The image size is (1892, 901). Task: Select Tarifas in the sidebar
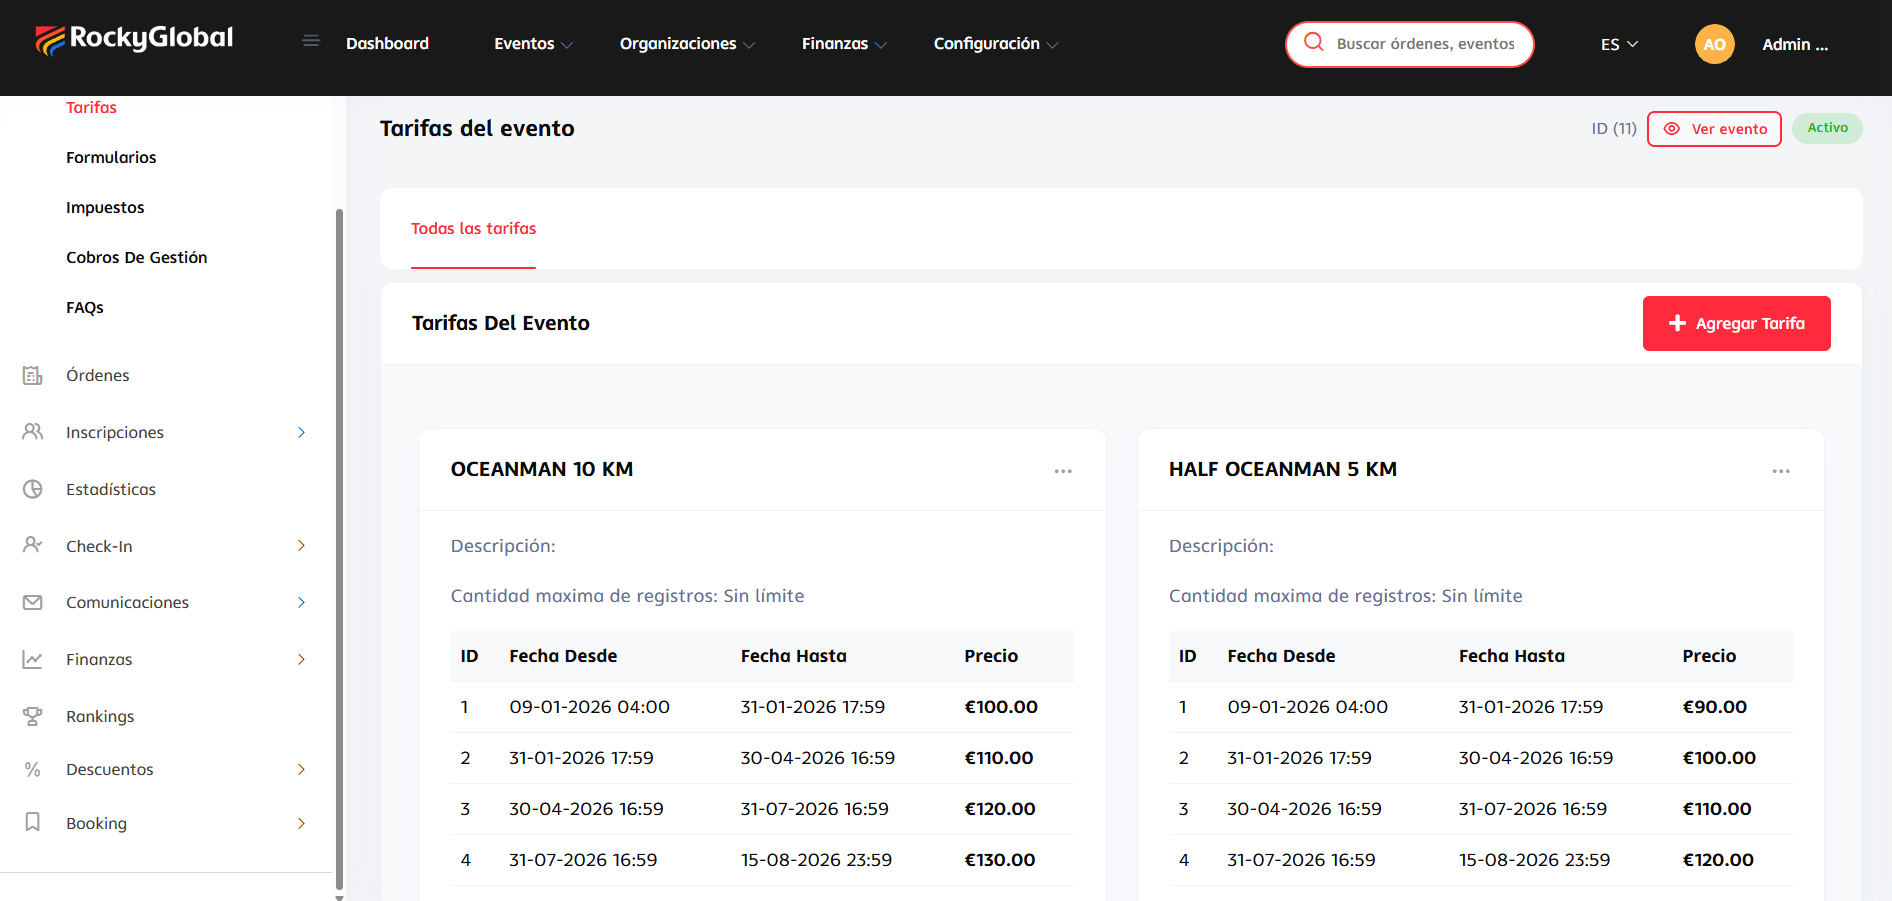pos(91,107)
